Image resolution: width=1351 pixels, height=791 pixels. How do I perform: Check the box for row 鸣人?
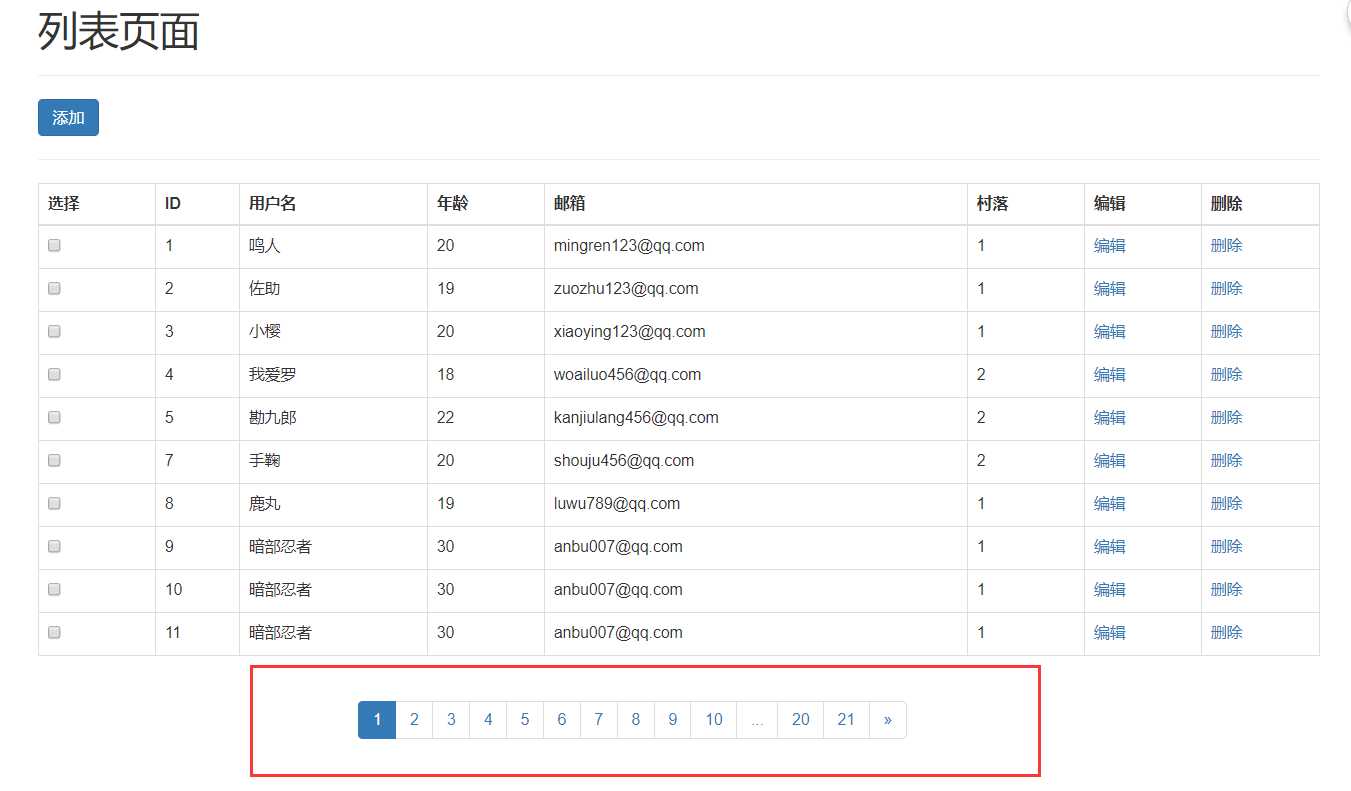tap(55, 245)
